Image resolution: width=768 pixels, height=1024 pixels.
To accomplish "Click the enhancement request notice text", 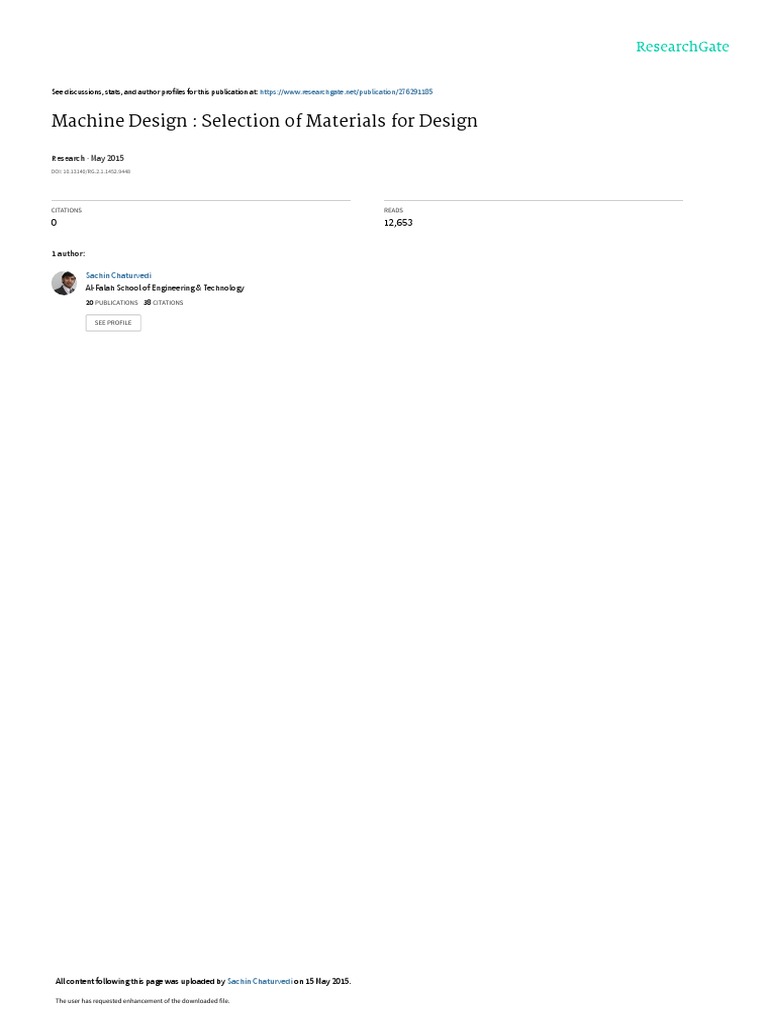I will click(x=142, y=1000).
